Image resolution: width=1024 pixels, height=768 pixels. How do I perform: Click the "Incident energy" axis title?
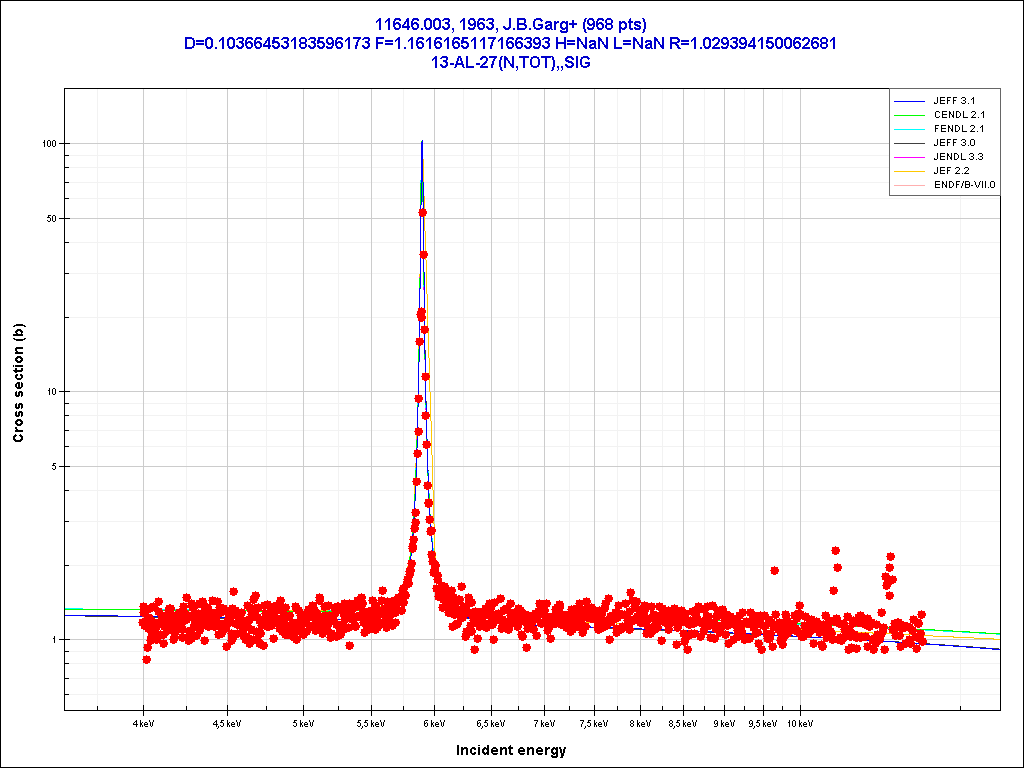511,750
